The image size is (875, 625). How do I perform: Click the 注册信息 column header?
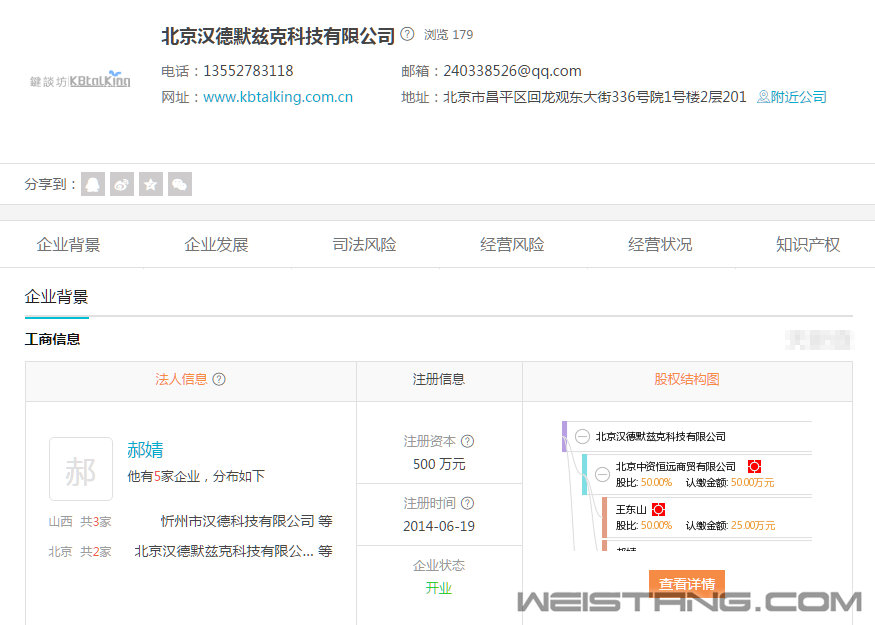(439, 379)
